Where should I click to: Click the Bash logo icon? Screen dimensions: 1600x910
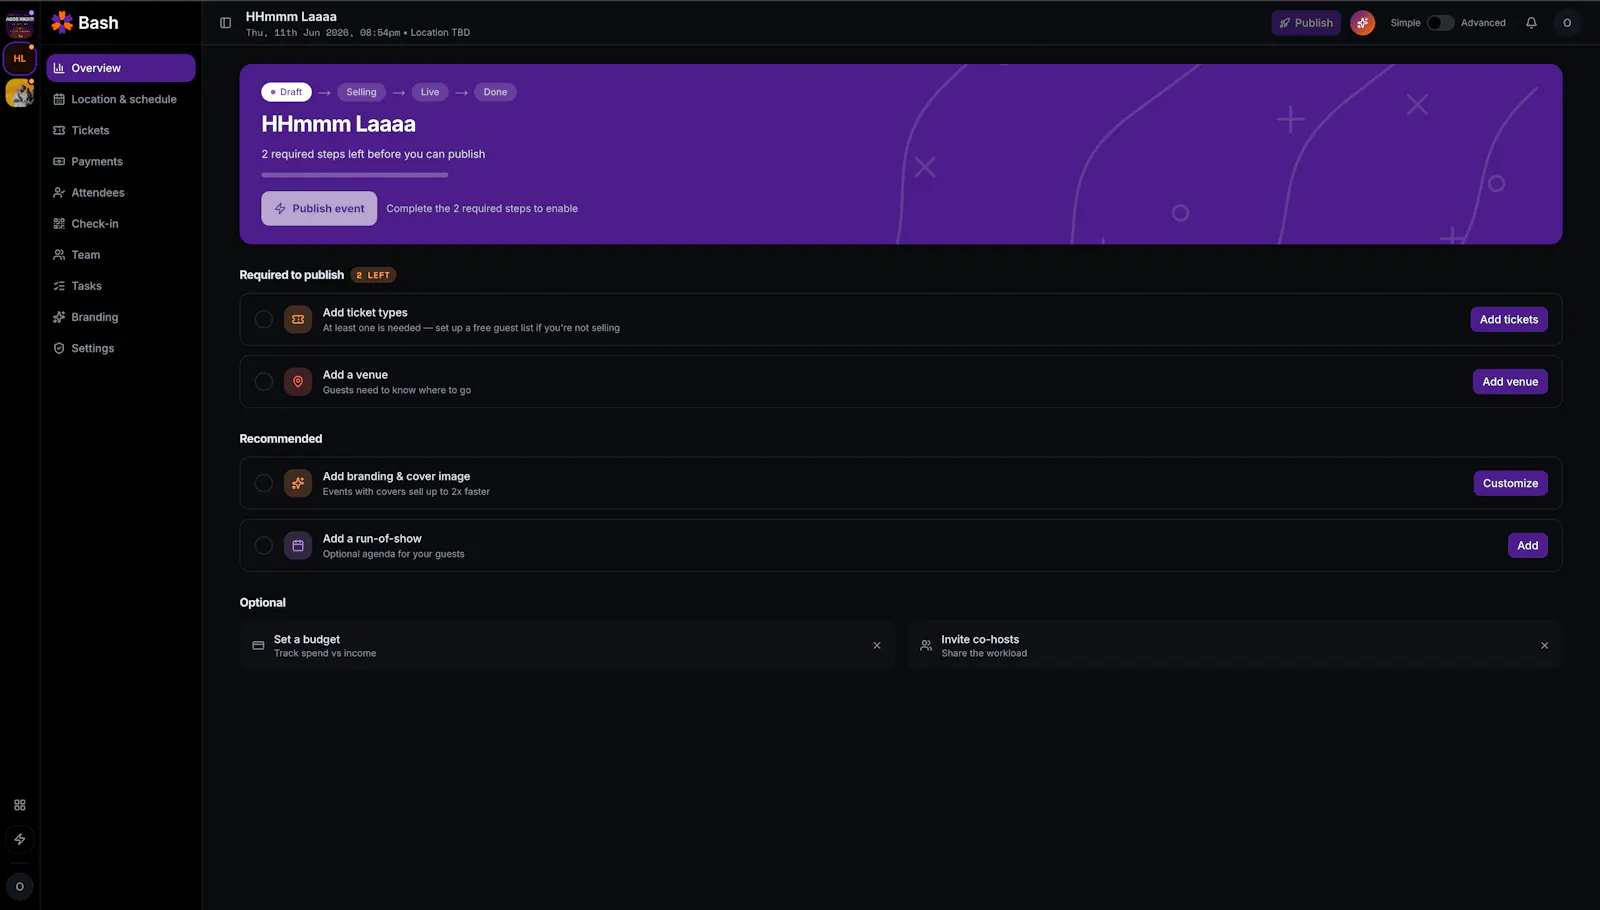(62, 22)
